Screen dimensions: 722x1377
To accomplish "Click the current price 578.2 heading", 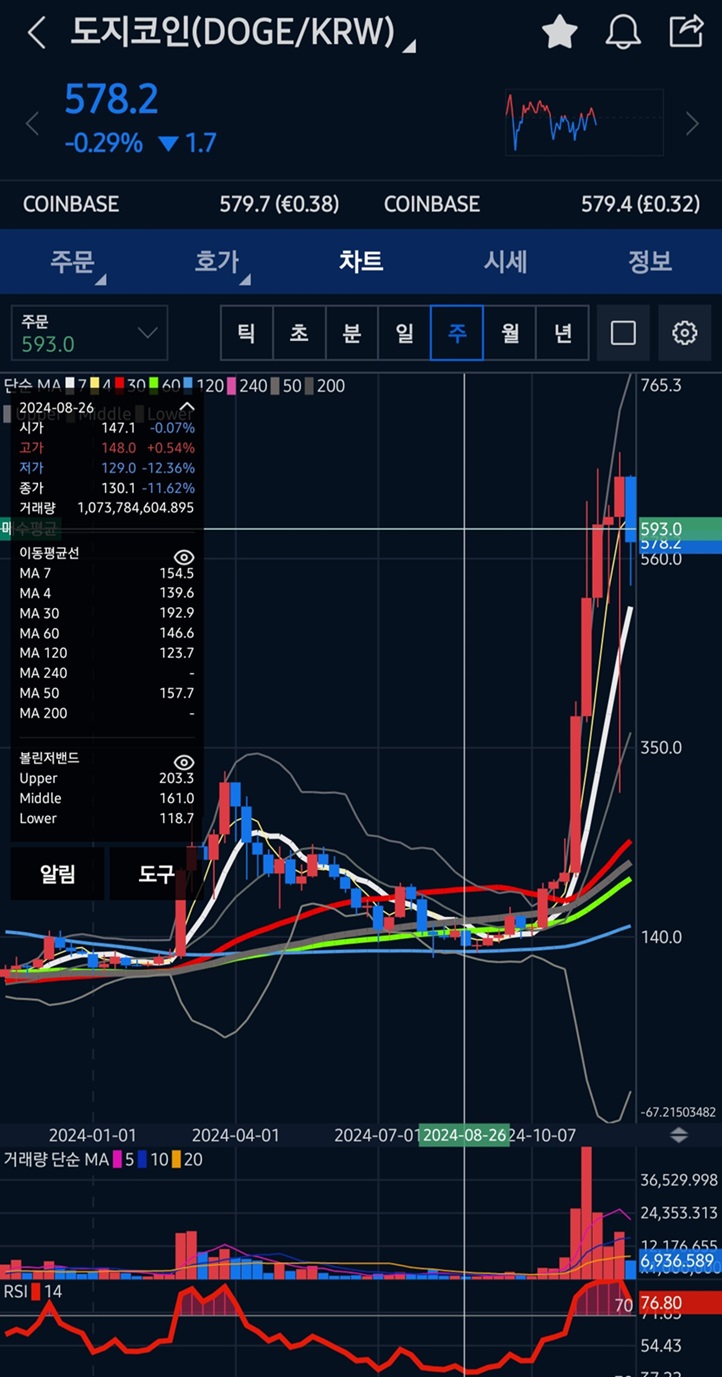I will coord(111,100).
